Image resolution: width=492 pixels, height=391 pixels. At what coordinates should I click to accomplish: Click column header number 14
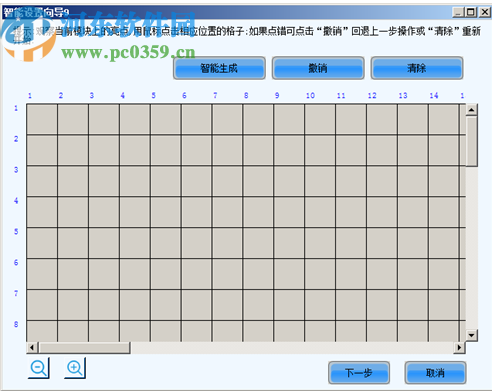434,96
